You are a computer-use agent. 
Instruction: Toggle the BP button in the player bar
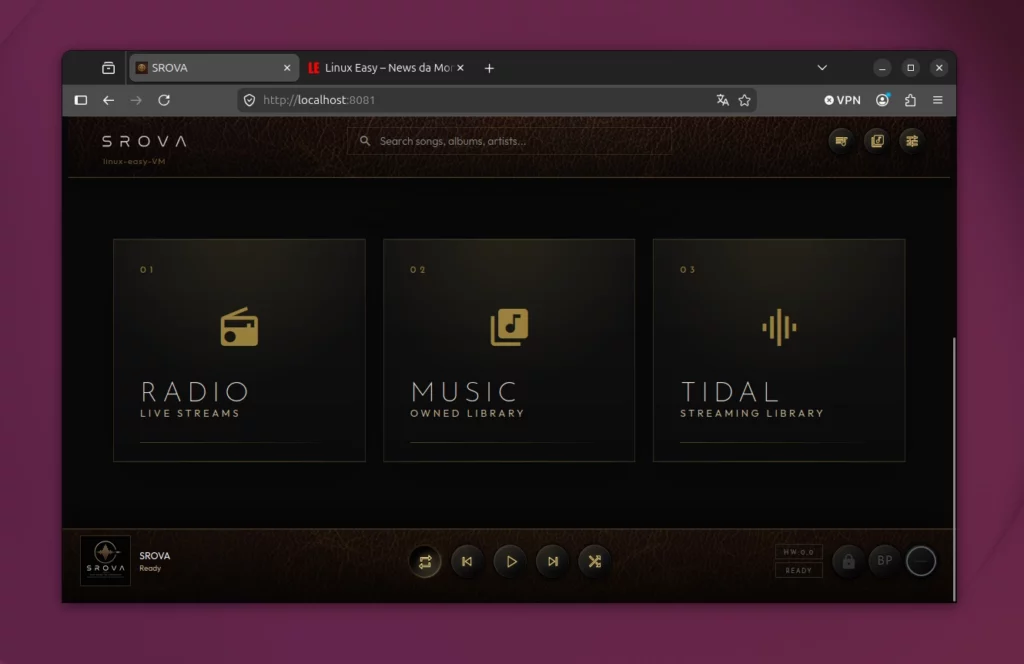[885, 561]
